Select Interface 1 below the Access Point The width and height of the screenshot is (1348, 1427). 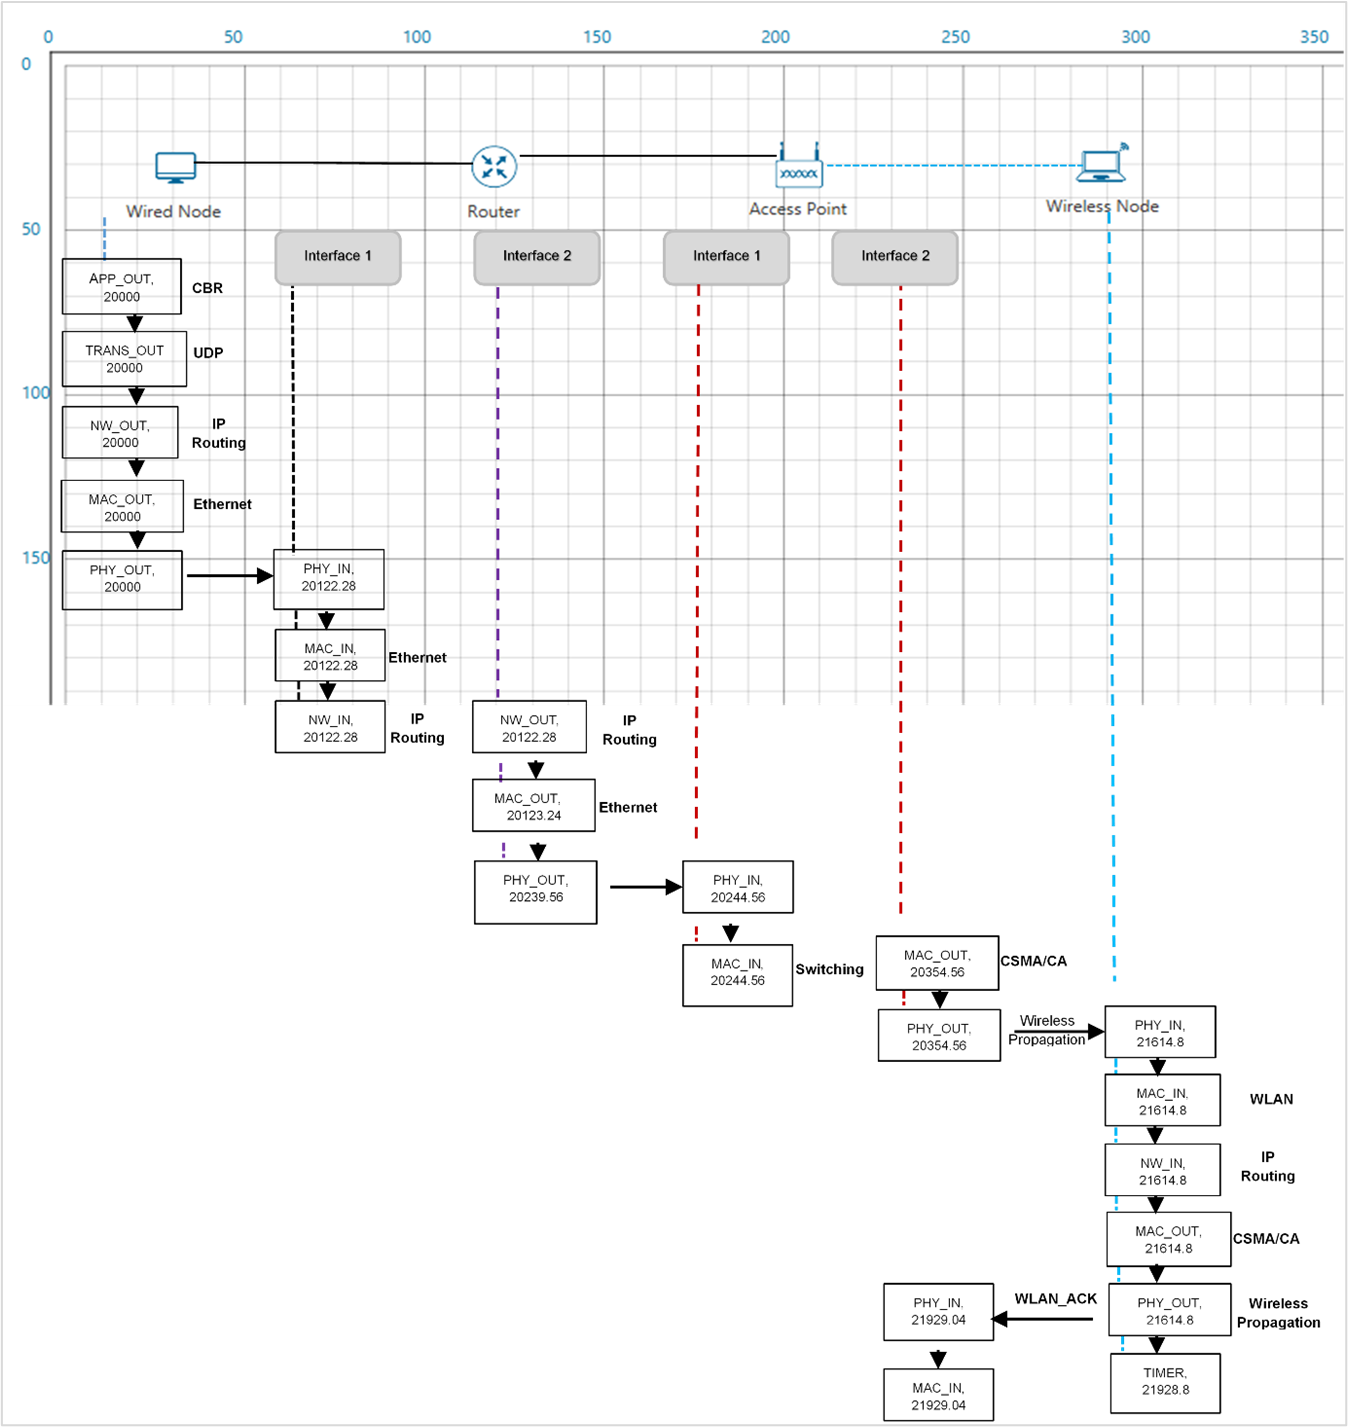726,257
